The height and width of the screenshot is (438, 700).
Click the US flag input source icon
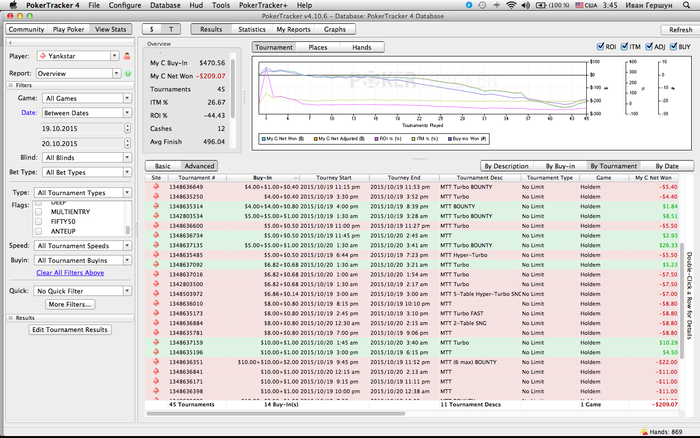pyautogui.click(x=579, y=5)
